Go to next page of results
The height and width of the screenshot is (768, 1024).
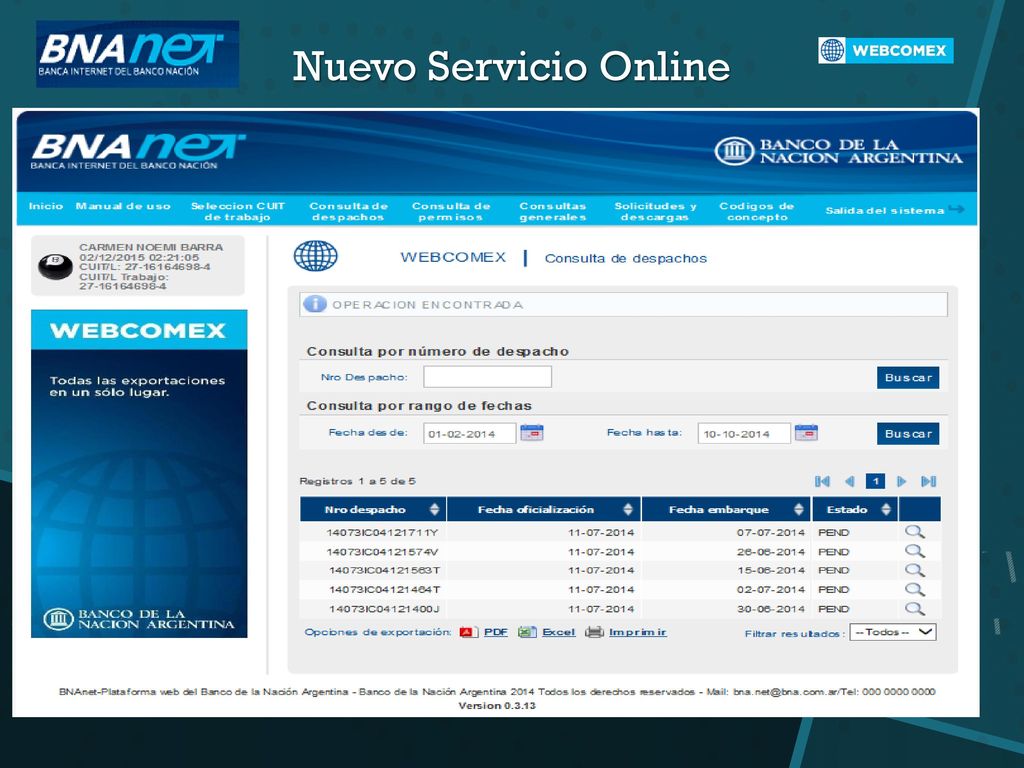[902, 481]
